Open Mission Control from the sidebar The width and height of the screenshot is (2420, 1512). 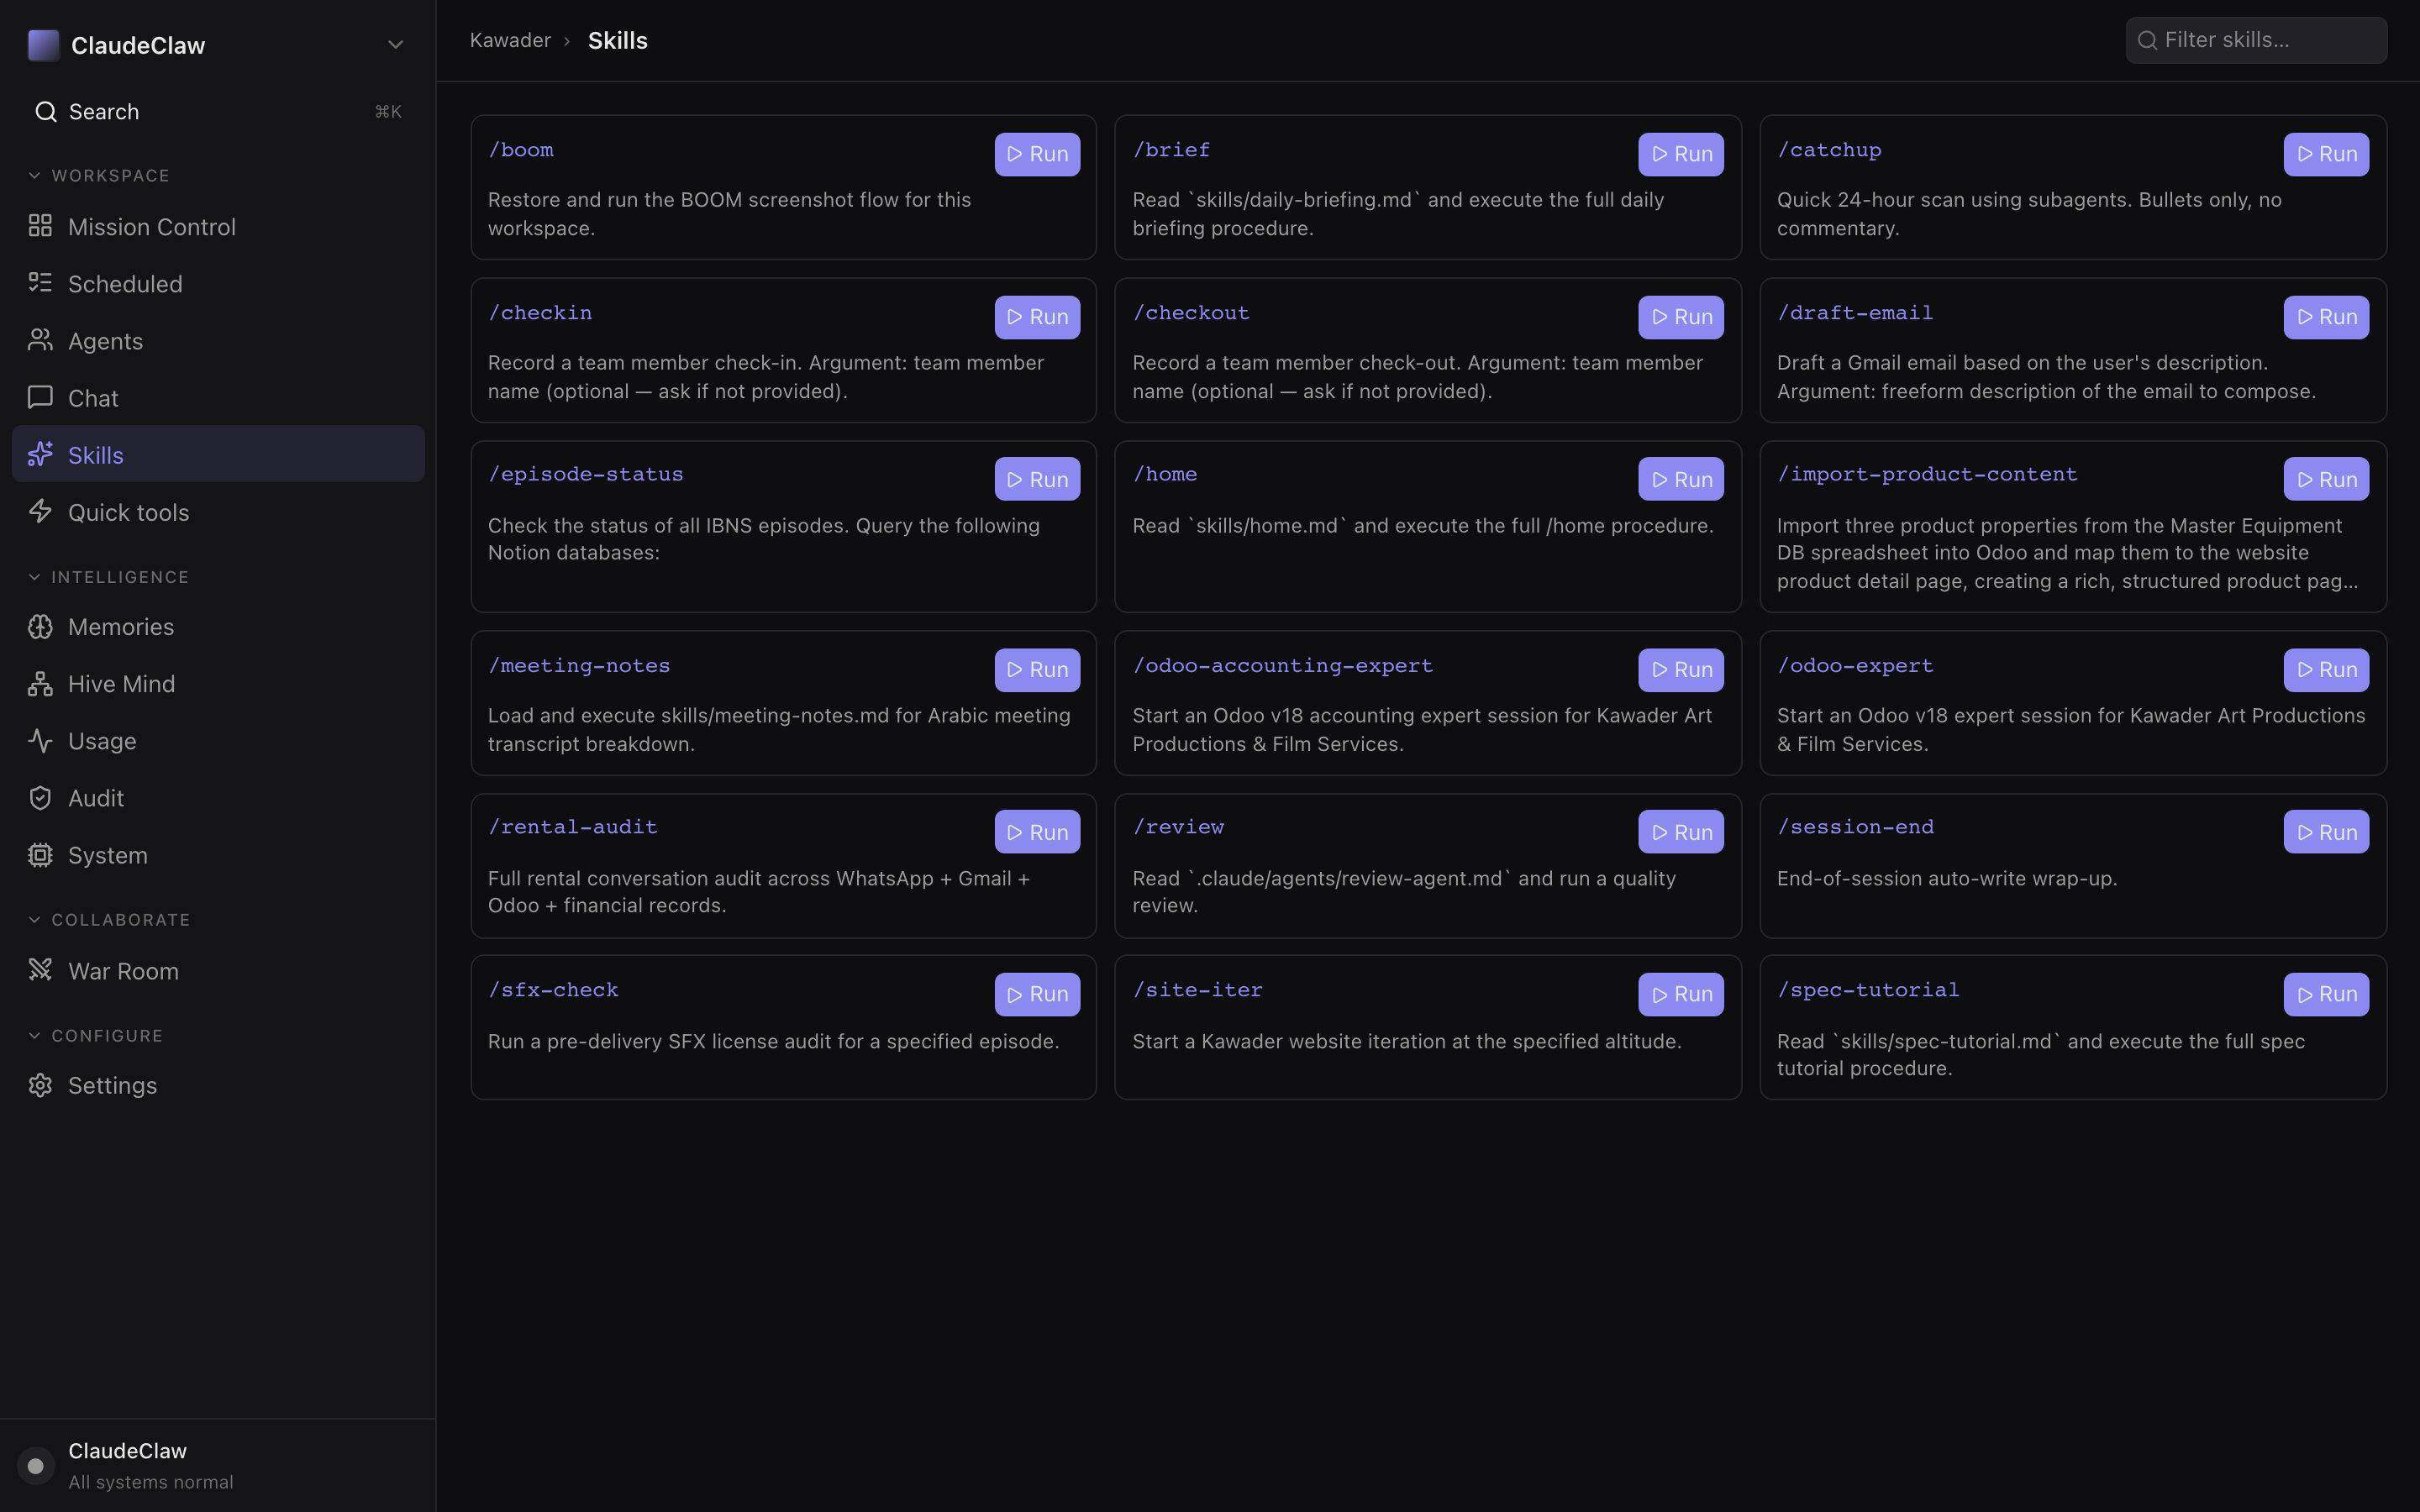218,226
